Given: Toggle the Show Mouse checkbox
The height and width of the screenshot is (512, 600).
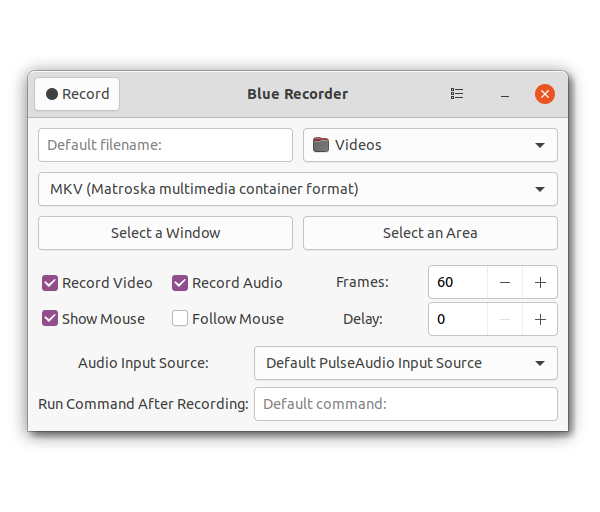Looking at the screenshot, I should coord(50,318).
